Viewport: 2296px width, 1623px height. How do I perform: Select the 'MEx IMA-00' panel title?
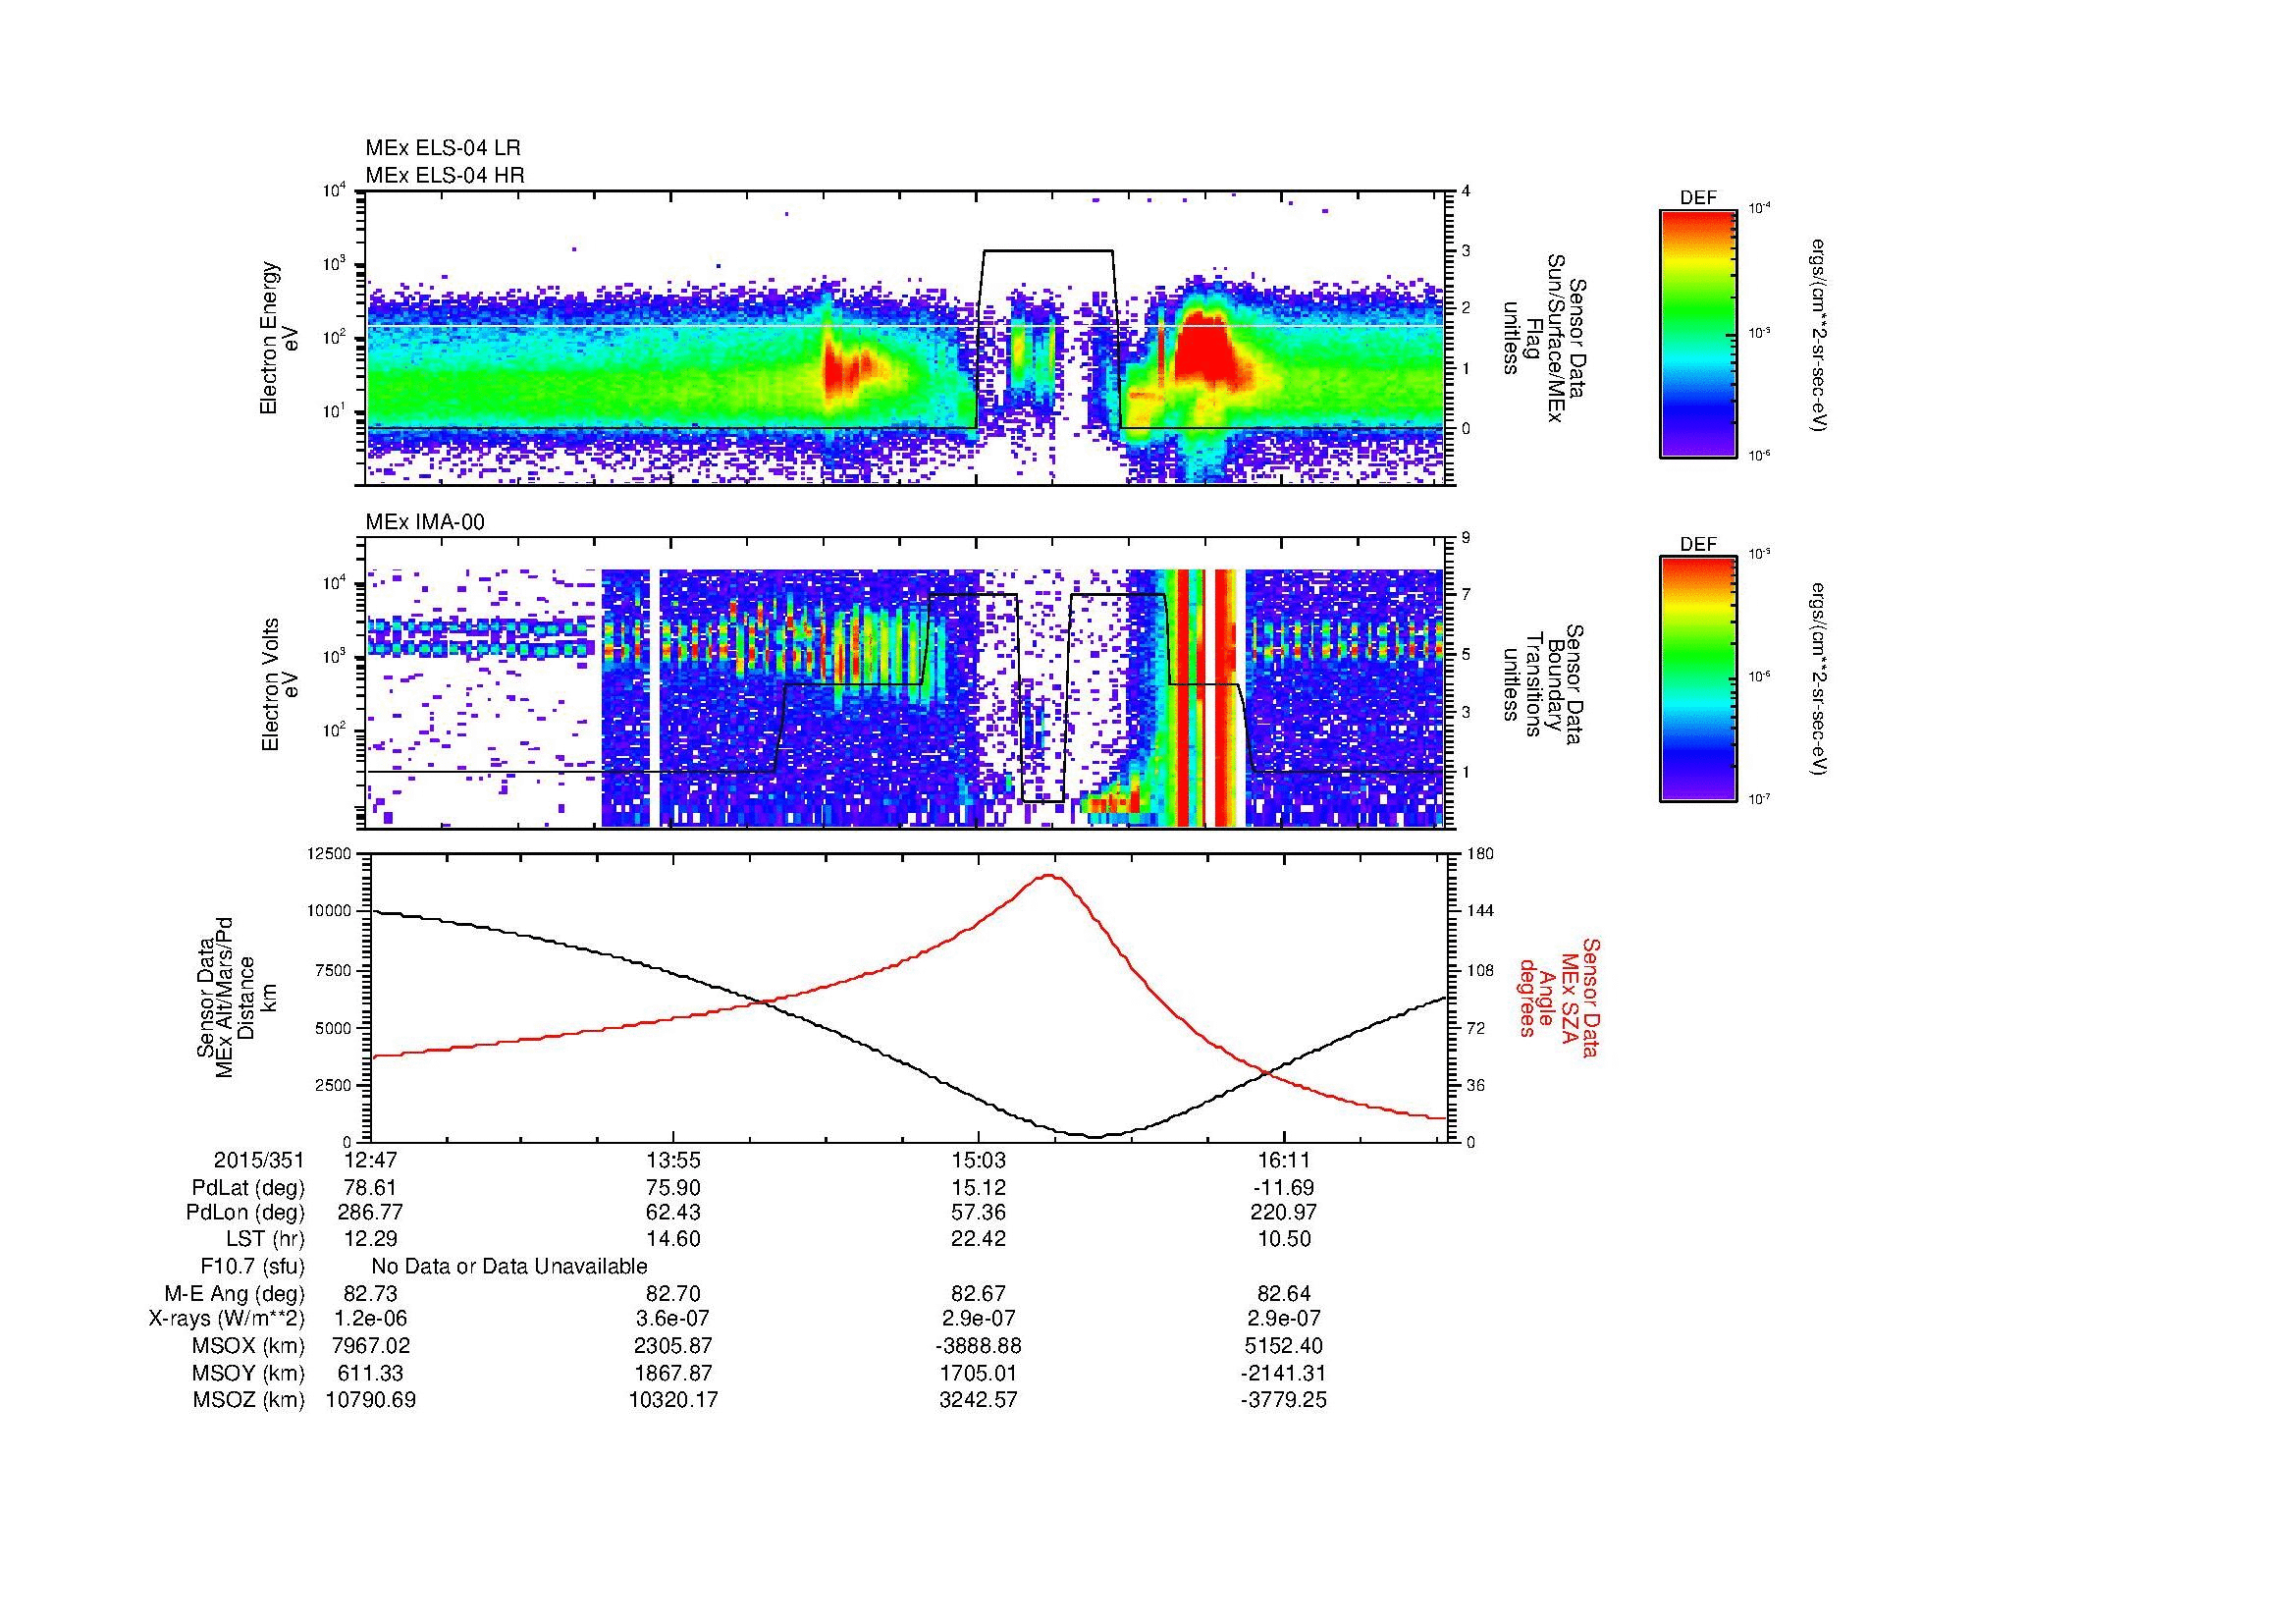425,522
